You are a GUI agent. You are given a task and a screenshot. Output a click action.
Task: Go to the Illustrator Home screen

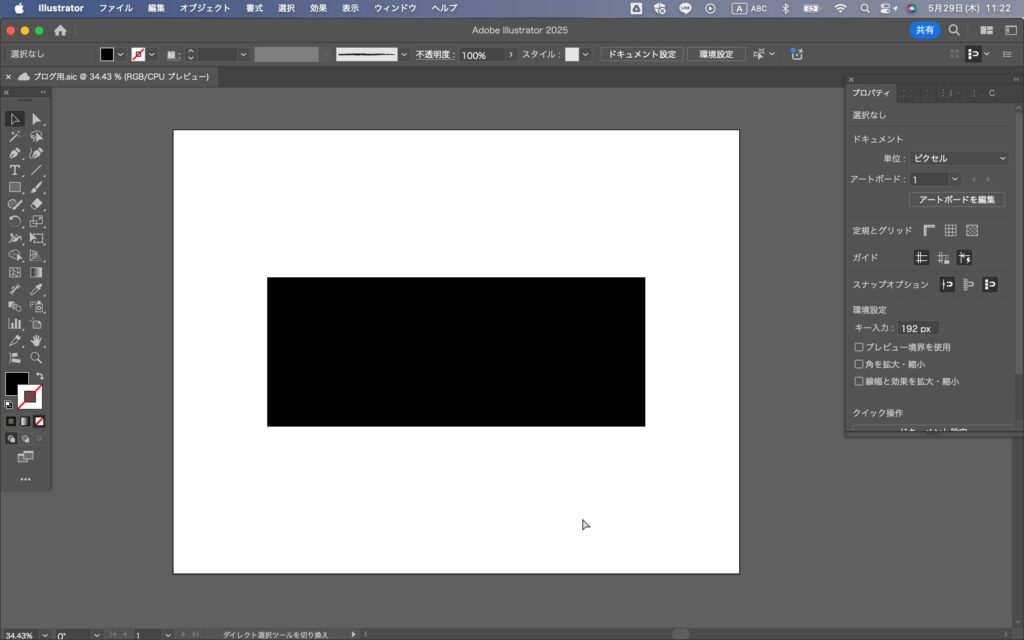(x=60, y=30)
